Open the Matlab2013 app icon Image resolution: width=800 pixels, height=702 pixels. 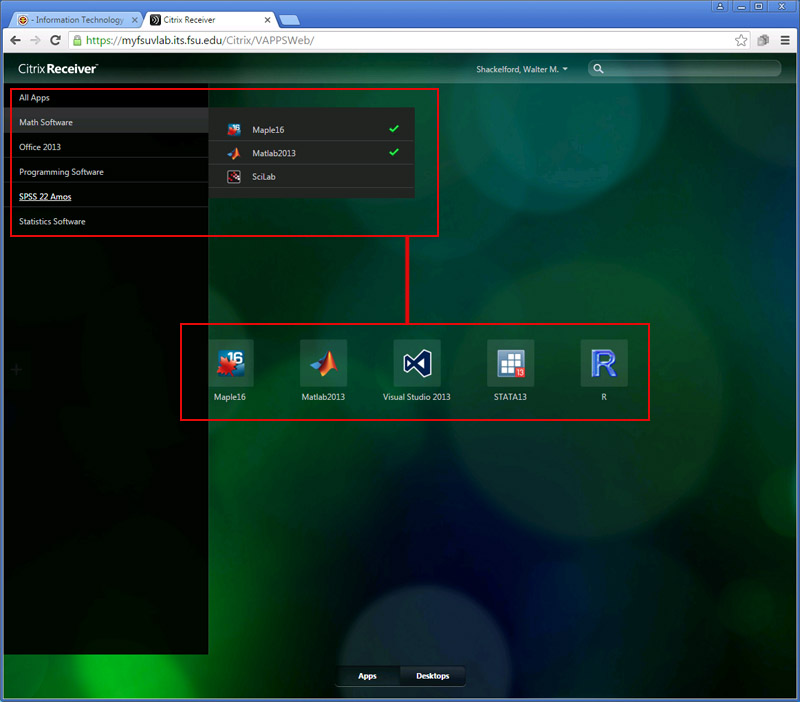[323, 363]
